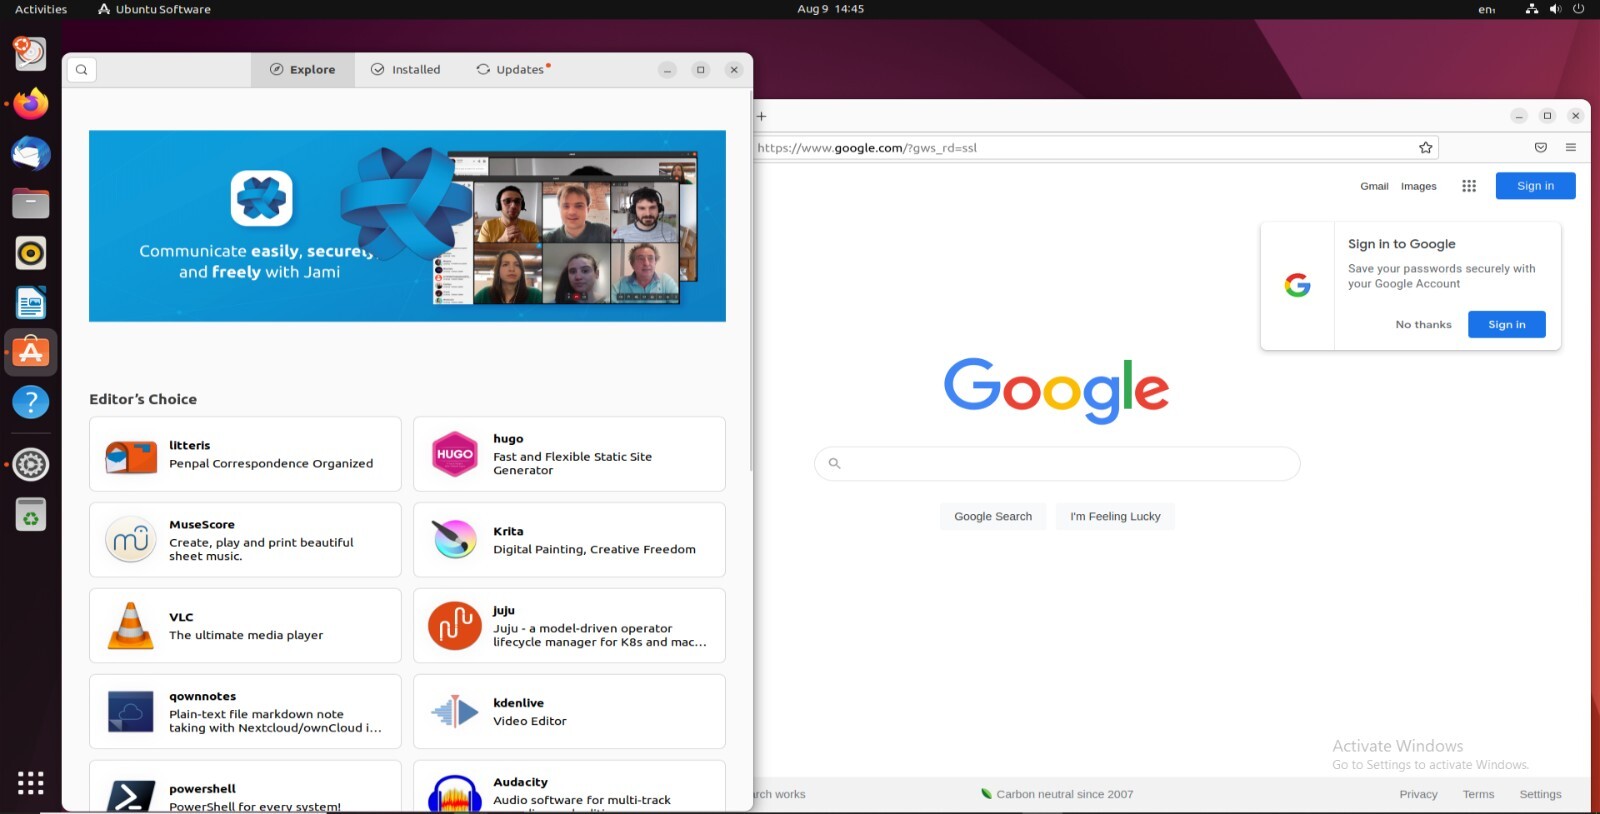Click the I'm Feeling Lucky button
This screenshot has height=814, width=1600.
tap(1115, 517)
